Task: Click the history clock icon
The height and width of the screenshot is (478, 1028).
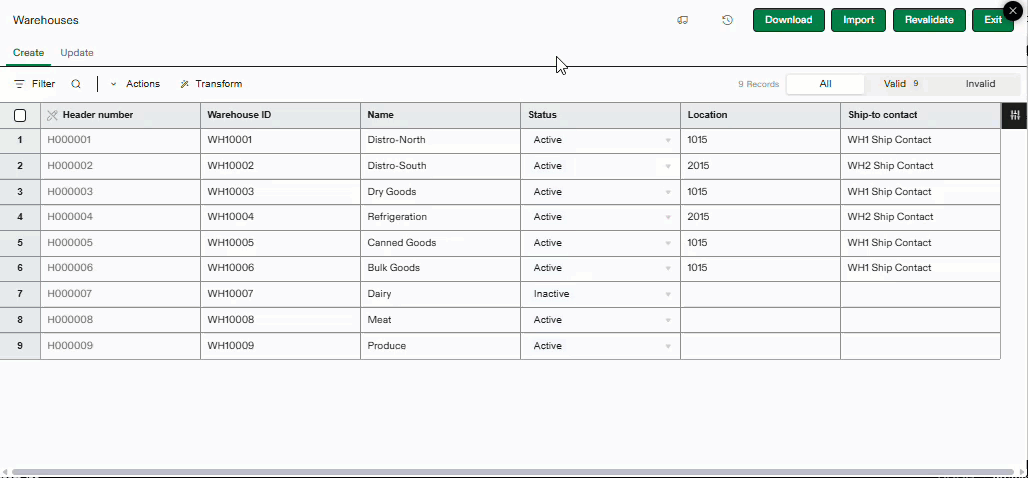Action: (x=727, y=20)
